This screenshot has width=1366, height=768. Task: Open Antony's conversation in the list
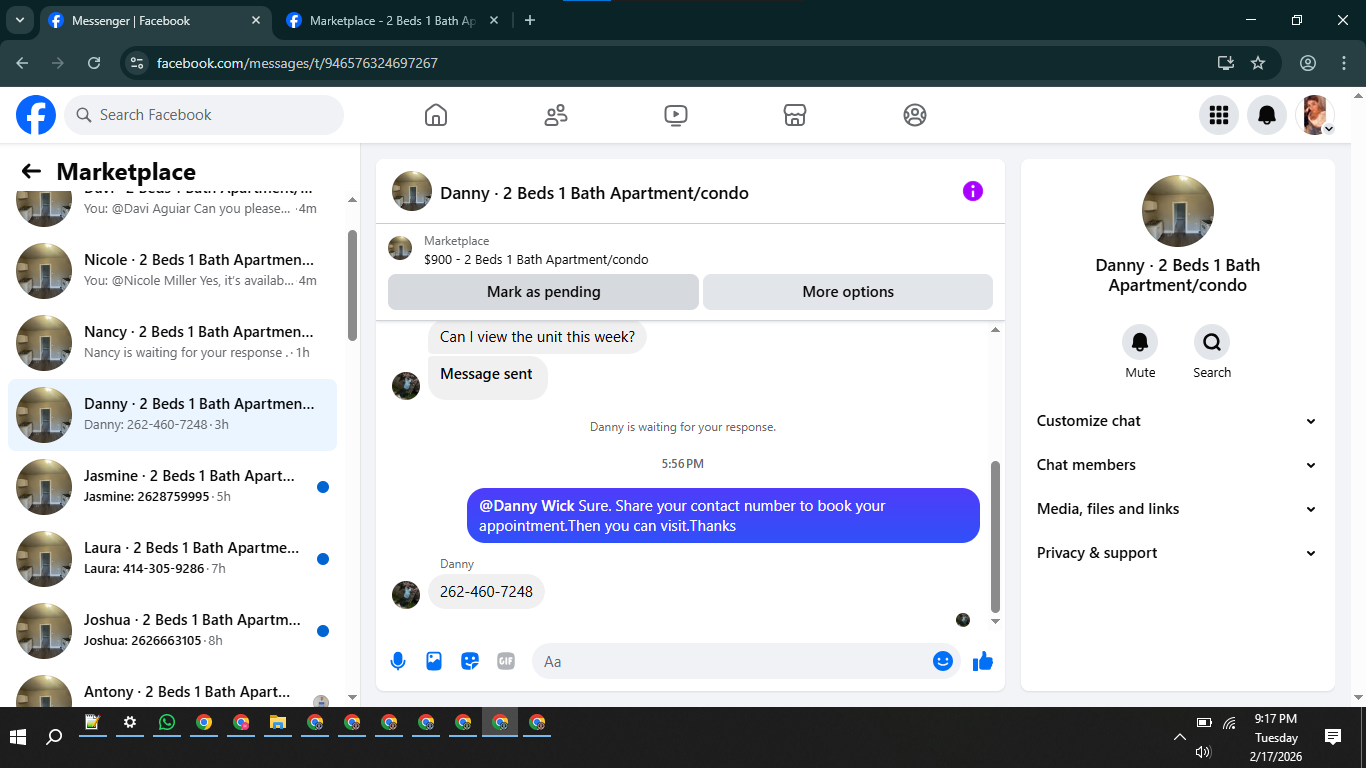172,686
